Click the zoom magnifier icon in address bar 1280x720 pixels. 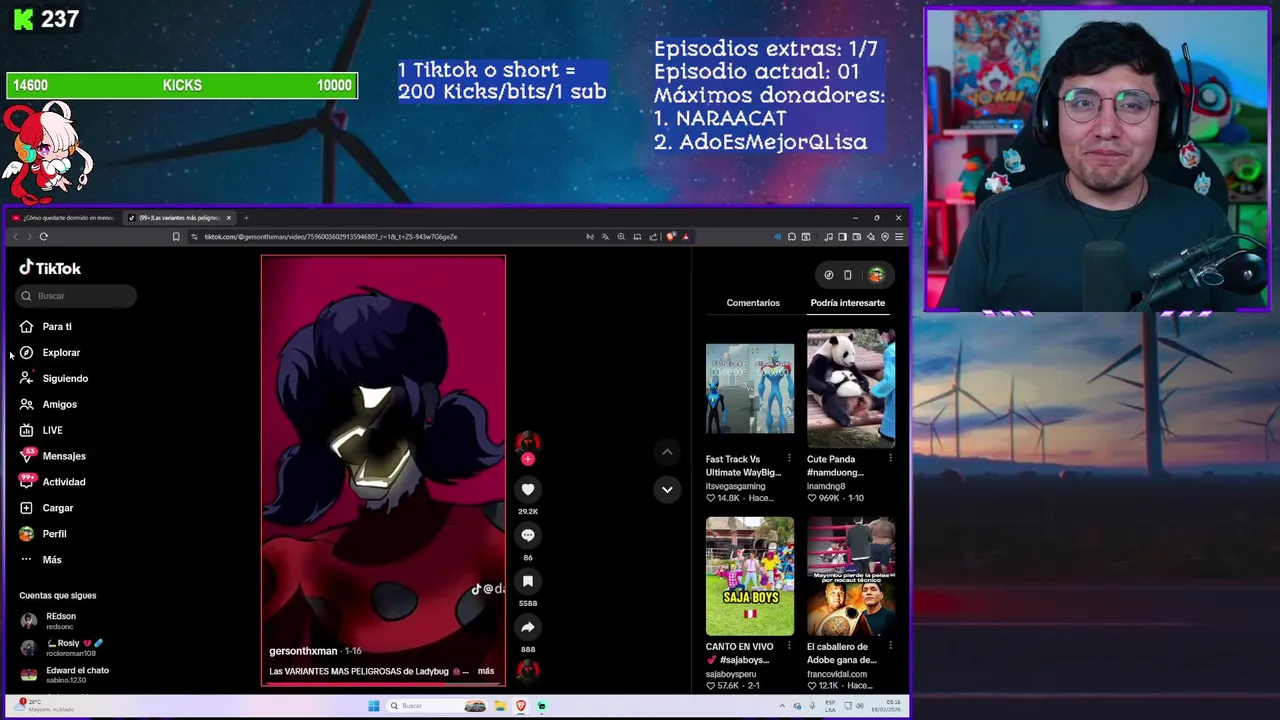coord(621,237)
